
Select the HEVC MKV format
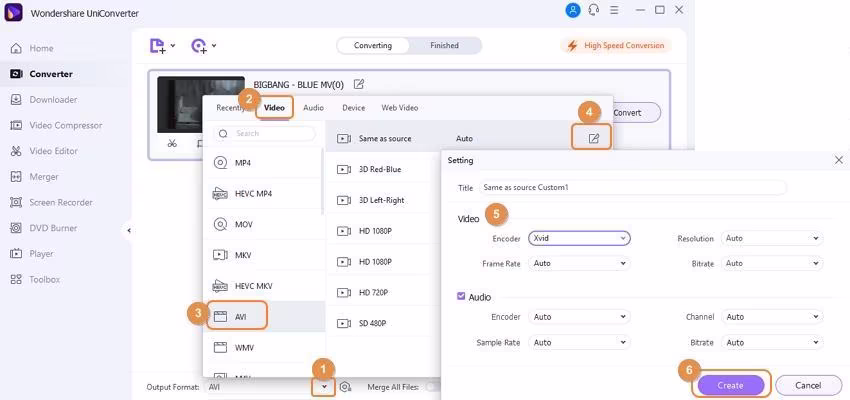[263, 286]
